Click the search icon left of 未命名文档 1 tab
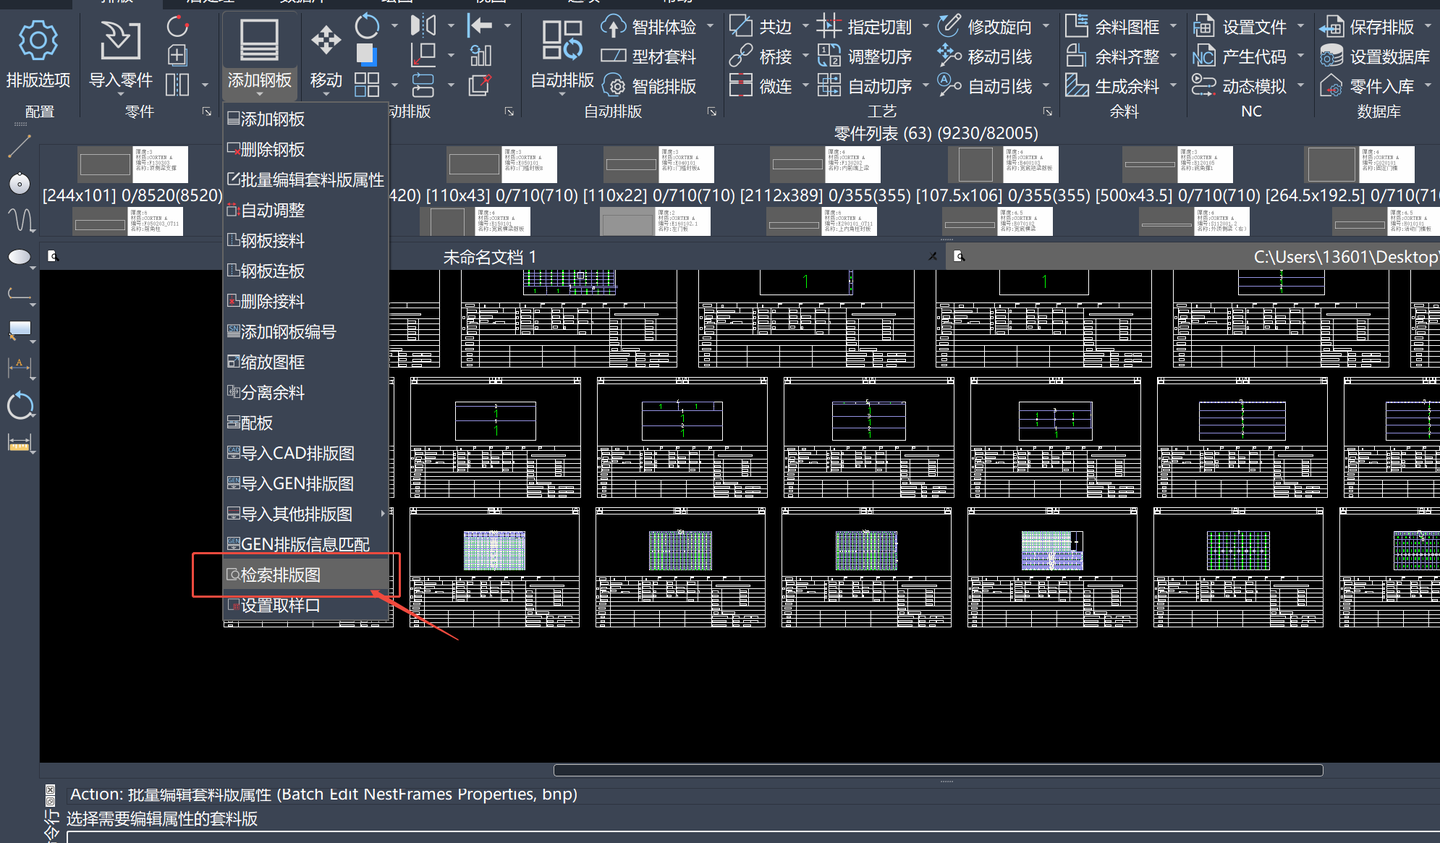Screen dimensions: 1440x843 point(54,257)
